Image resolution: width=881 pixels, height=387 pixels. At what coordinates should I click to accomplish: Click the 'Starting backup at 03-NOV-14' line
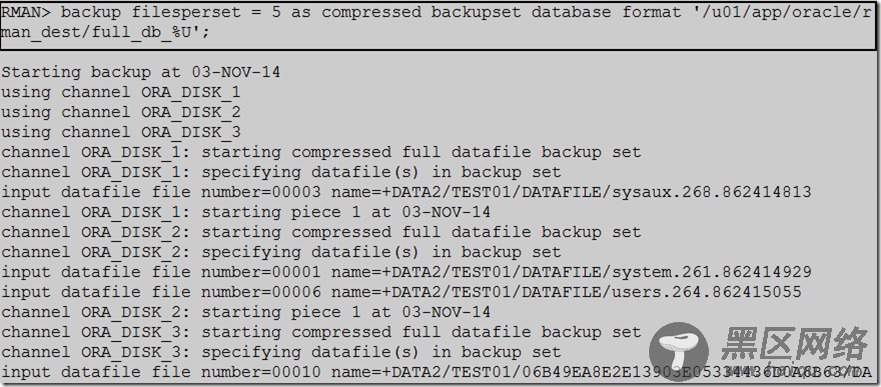[140, 72]
